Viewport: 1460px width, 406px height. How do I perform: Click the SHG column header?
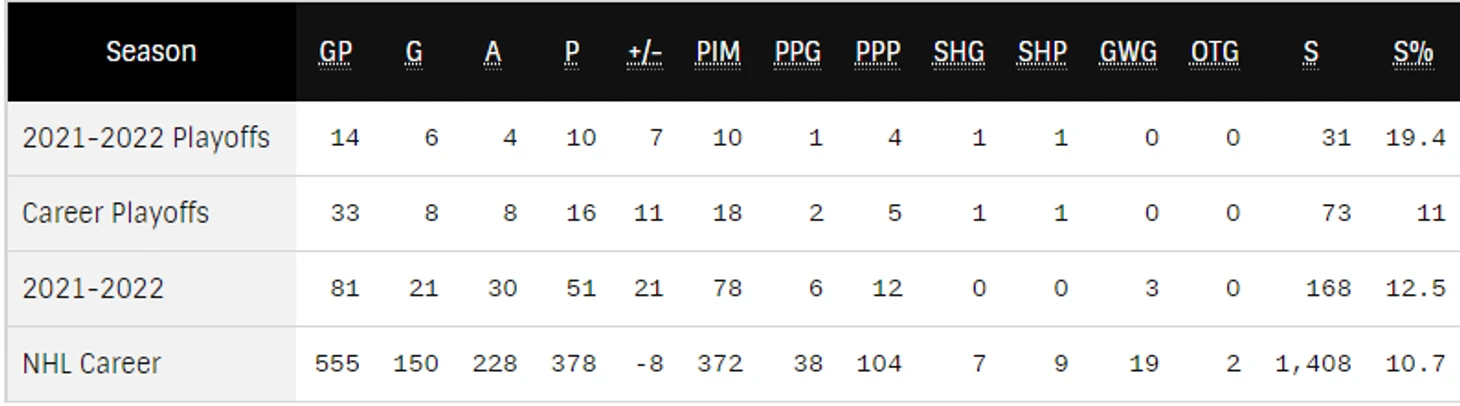click(959, 52)
